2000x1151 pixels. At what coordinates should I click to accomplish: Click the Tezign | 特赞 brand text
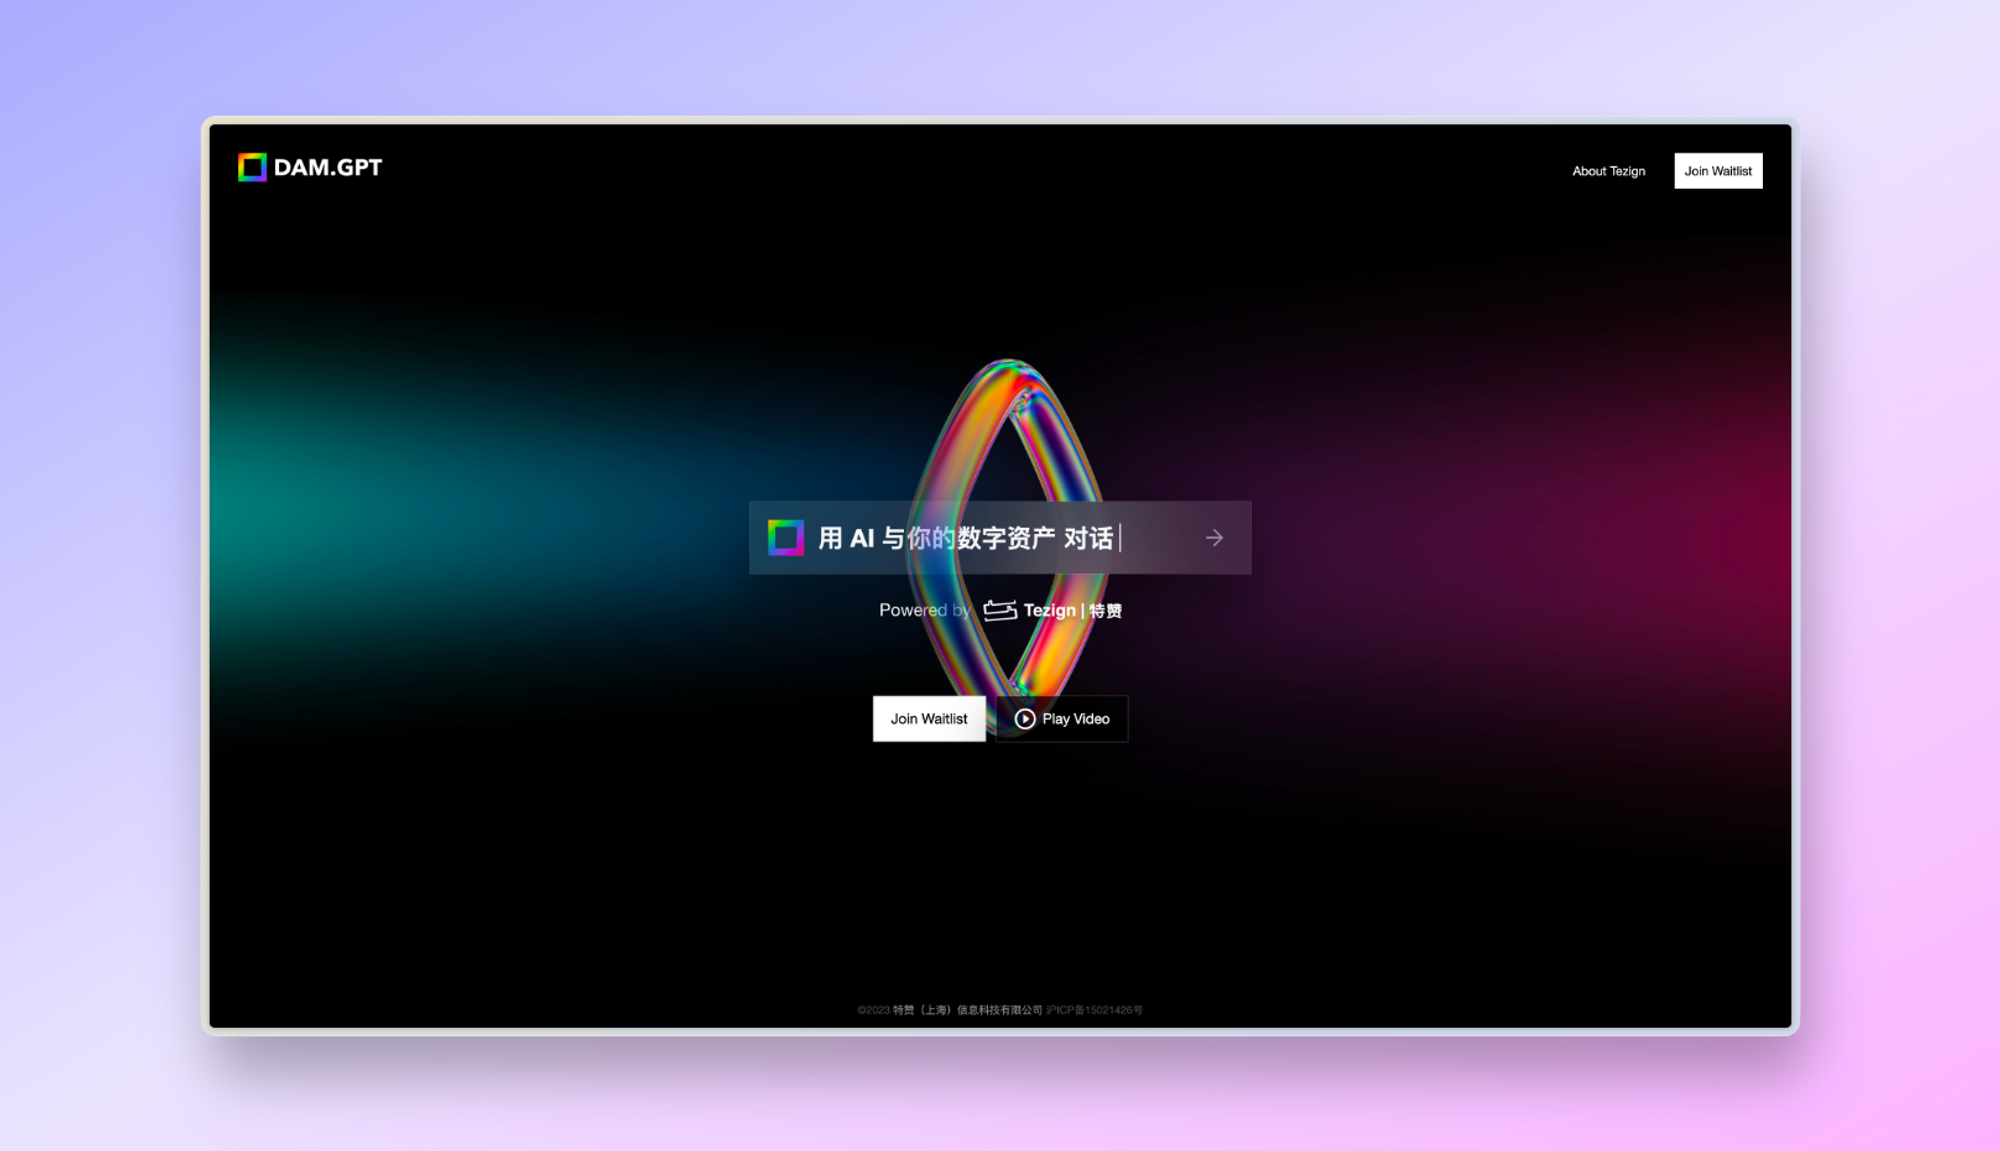[x=1072, y=610]
